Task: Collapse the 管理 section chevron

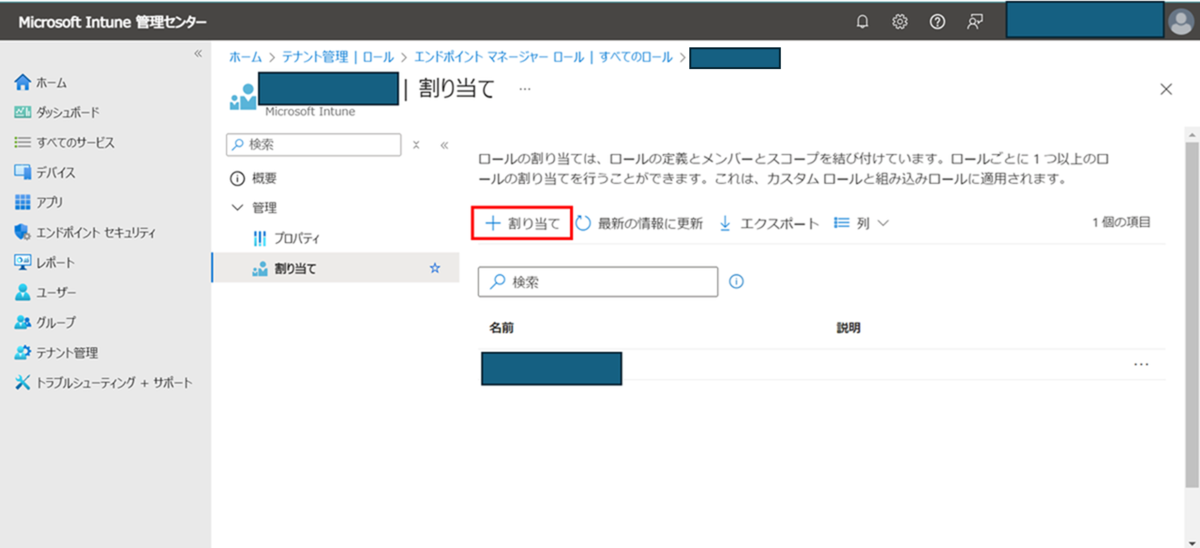Action: pos(237,208)
